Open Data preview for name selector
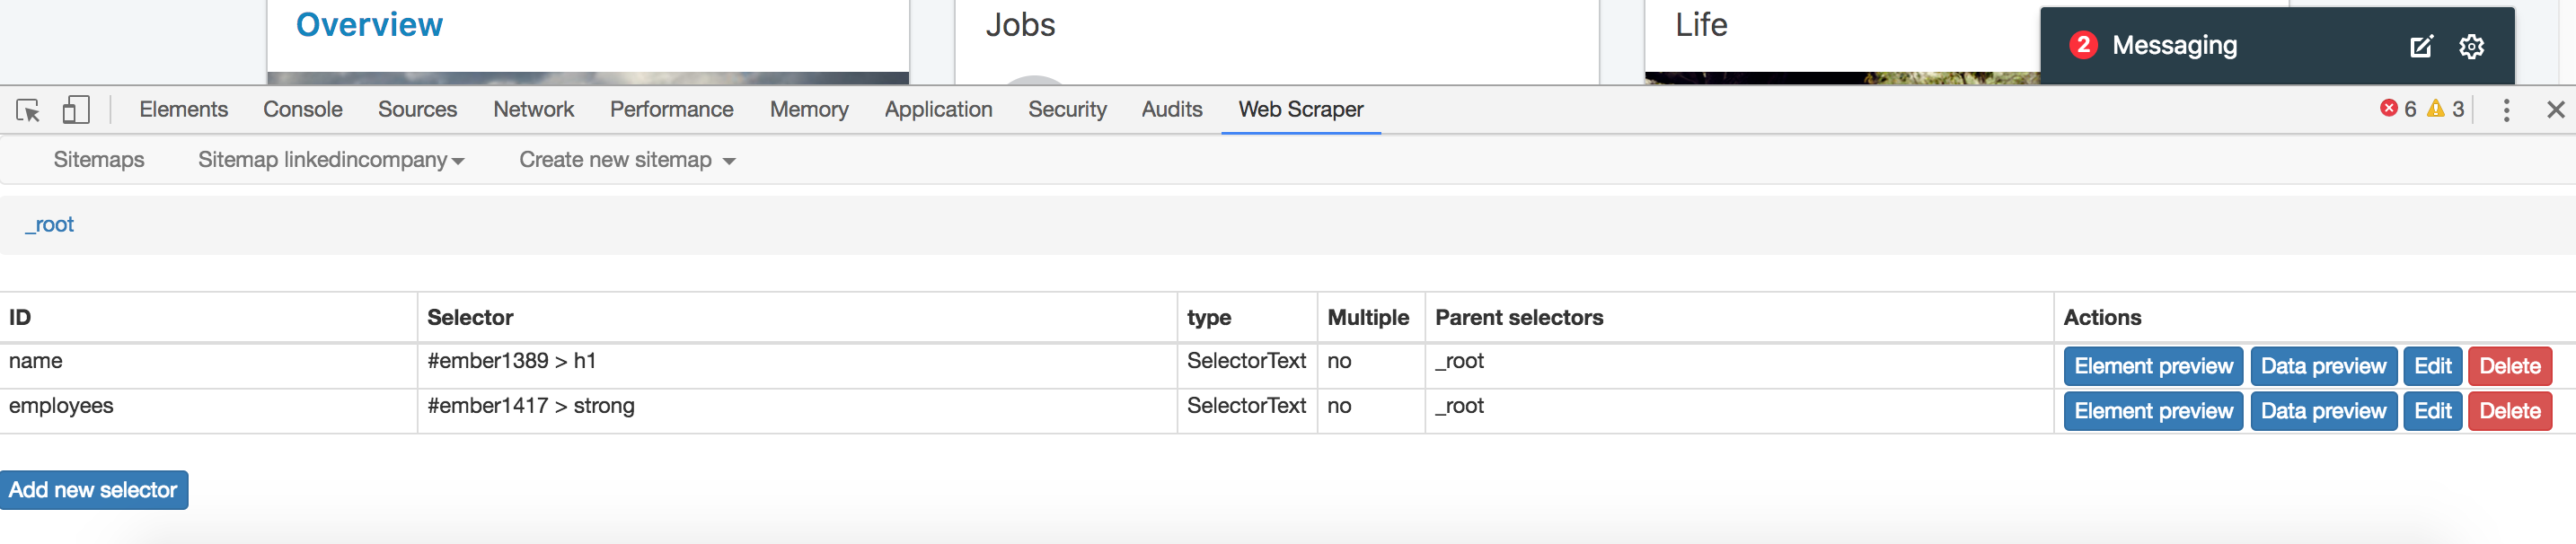The width and height of the screenshot is (2576, 544). pos(2323,366)
